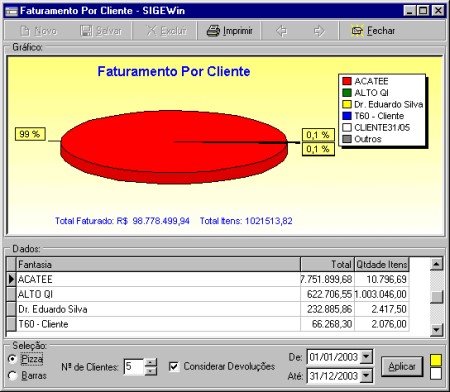Pick the white background color swatch
This screenshot has width=450, height=392.
(x=436, y=374)
